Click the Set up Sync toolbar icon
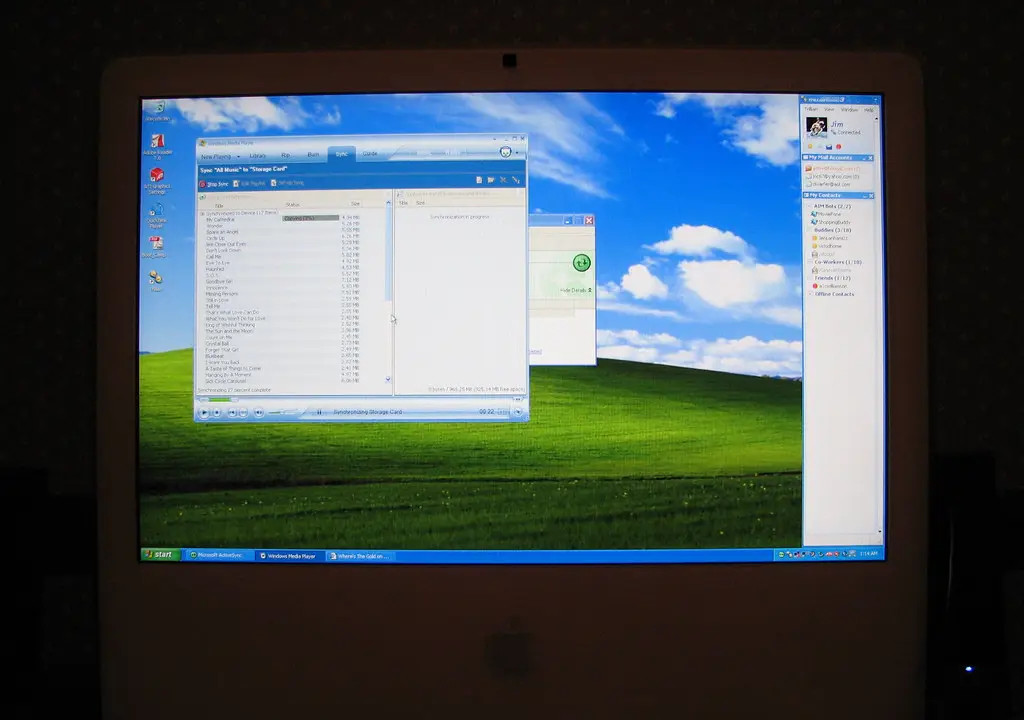Image resolution: width=1024 pixels, height=720 pixels. point(274,183)
